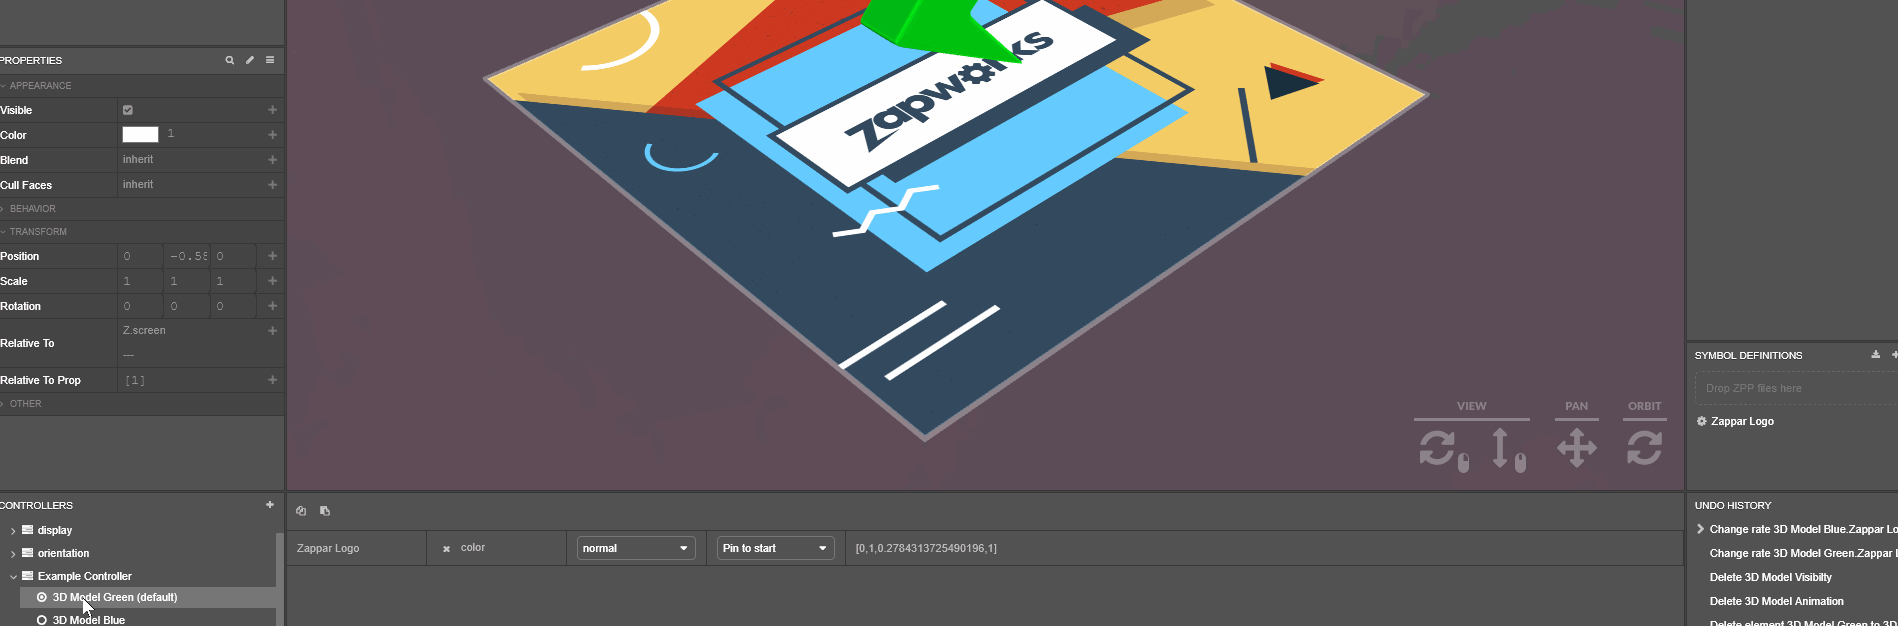Click the paste icon above the Zappar Logo row
This screenshot has width=1898, height=626.
(325, 511)
